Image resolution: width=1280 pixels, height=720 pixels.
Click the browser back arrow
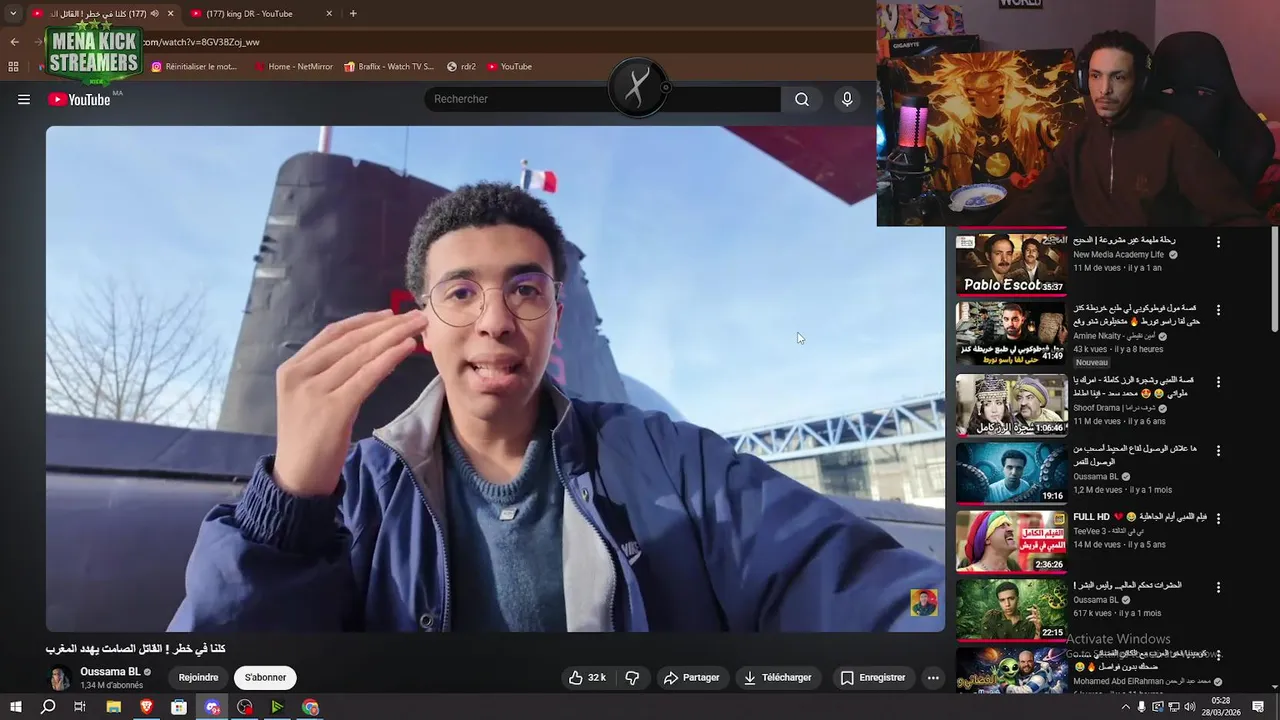[14, 42]
